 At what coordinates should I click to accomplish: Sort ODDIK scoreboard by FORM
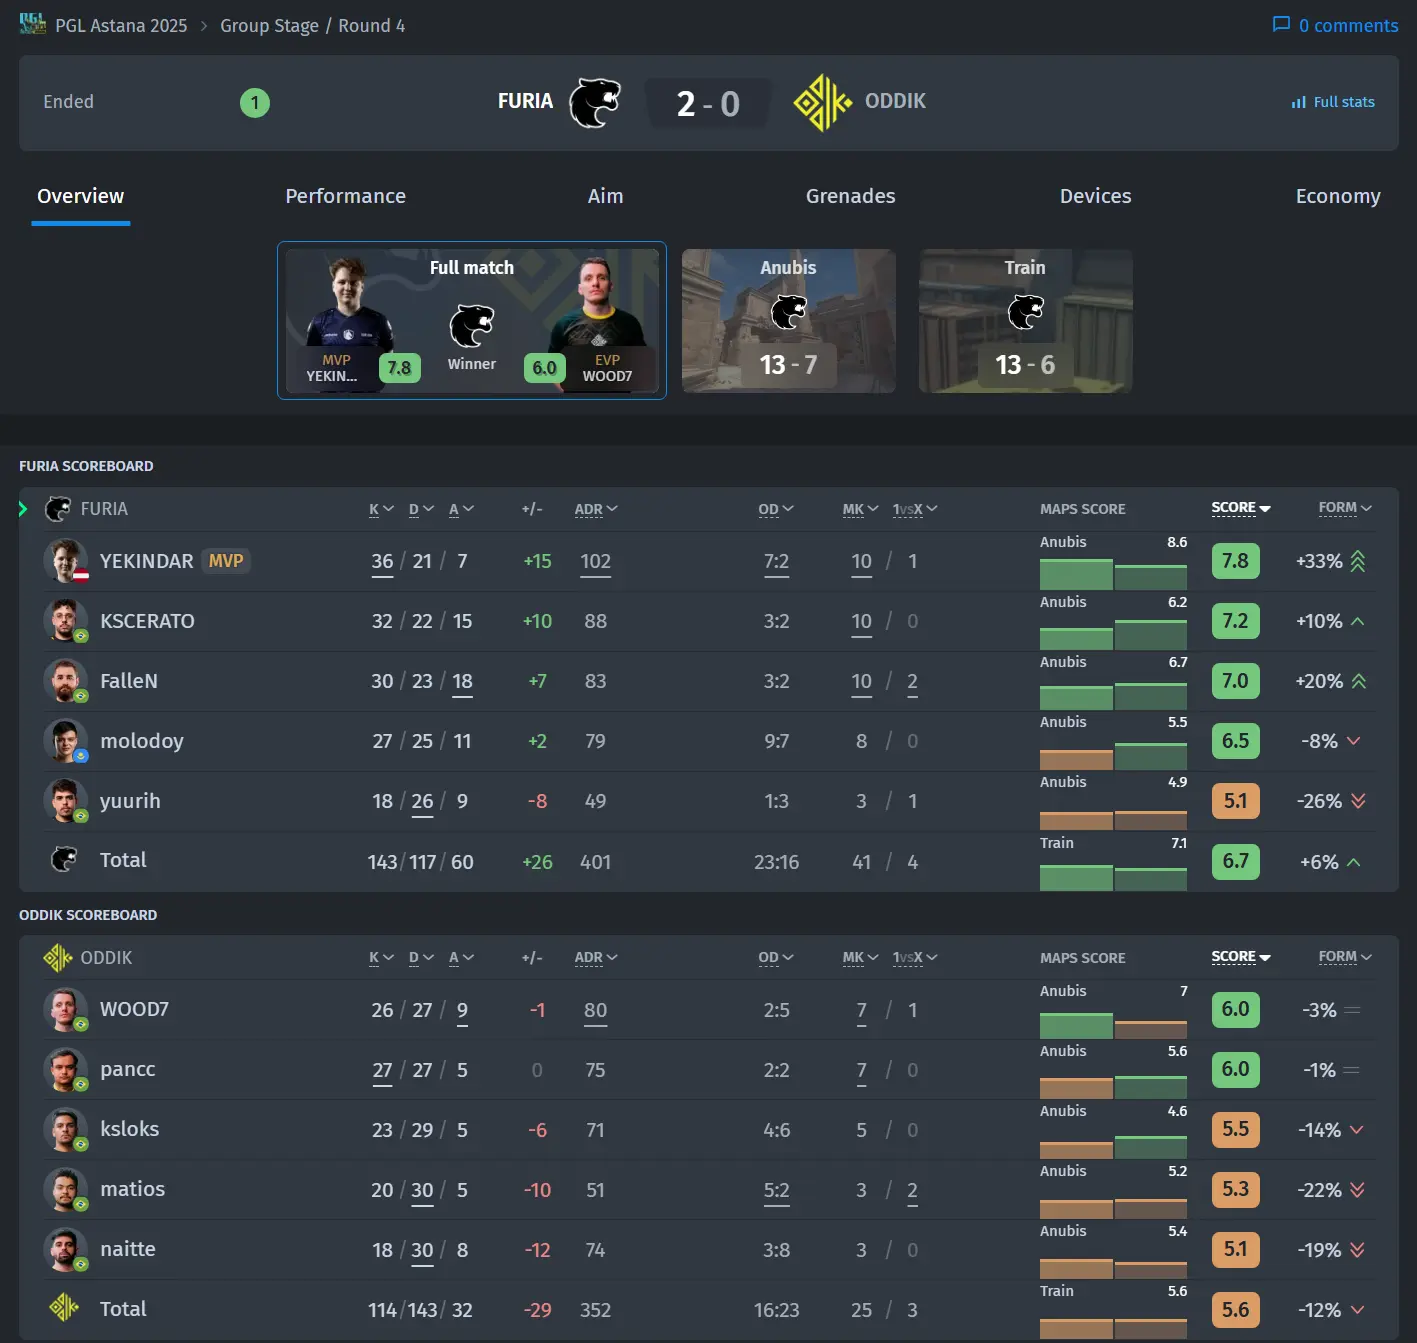pos(1345,957)
